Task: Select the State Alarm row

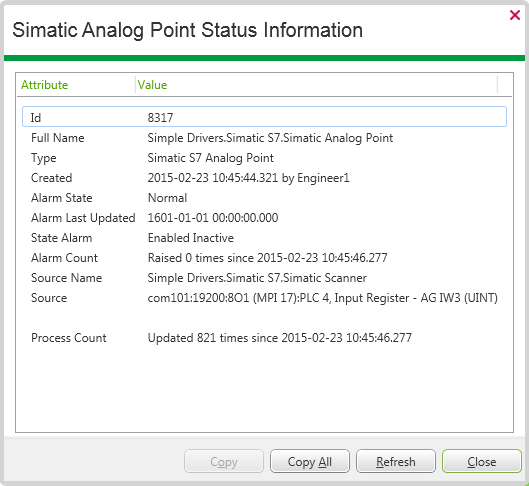Action: pyautogui.click(x=264, y=238)
